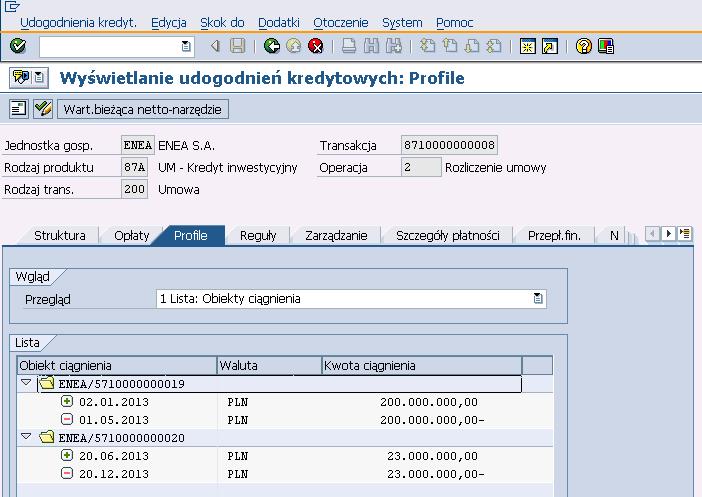Click the Rodzaj trans. field 200

click(134, 189)
